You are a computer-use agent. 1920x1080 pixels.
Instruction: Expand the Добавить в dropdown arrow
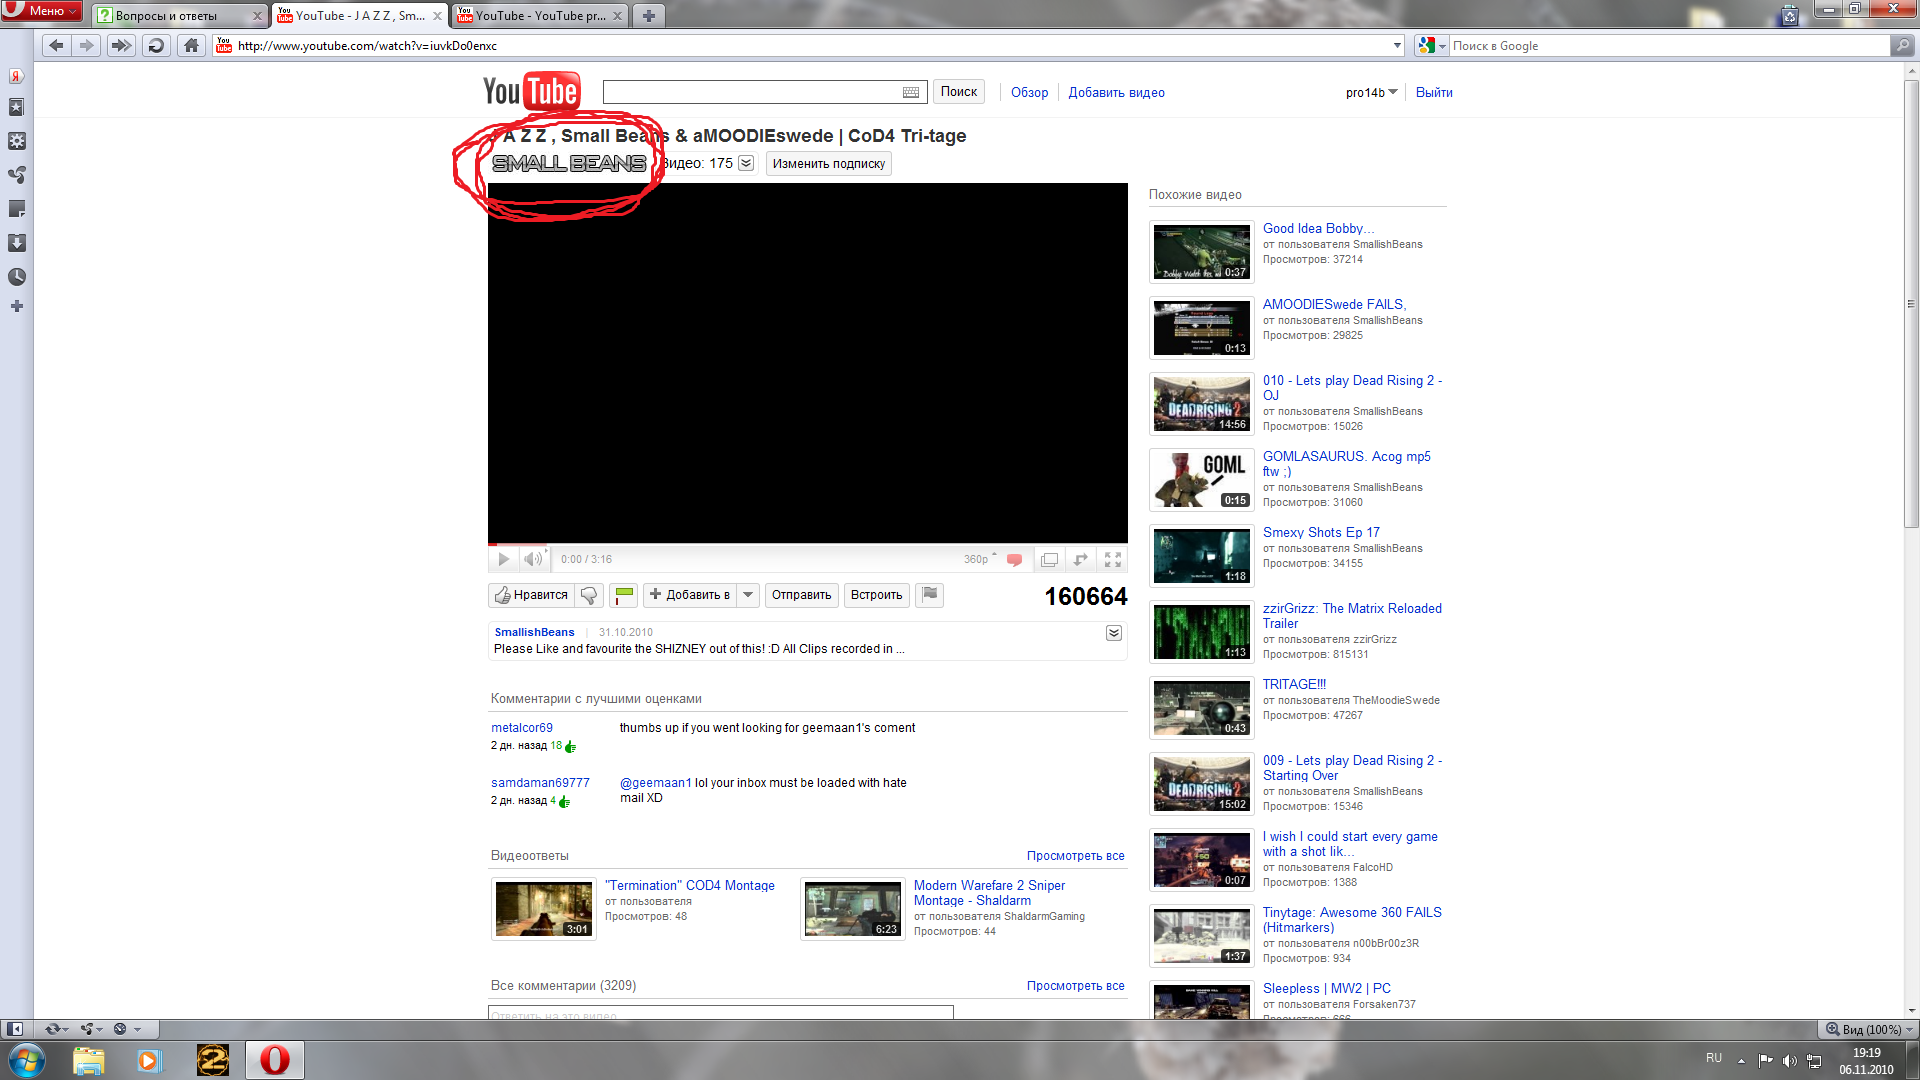pyautogui.click(x=748, y=595)
